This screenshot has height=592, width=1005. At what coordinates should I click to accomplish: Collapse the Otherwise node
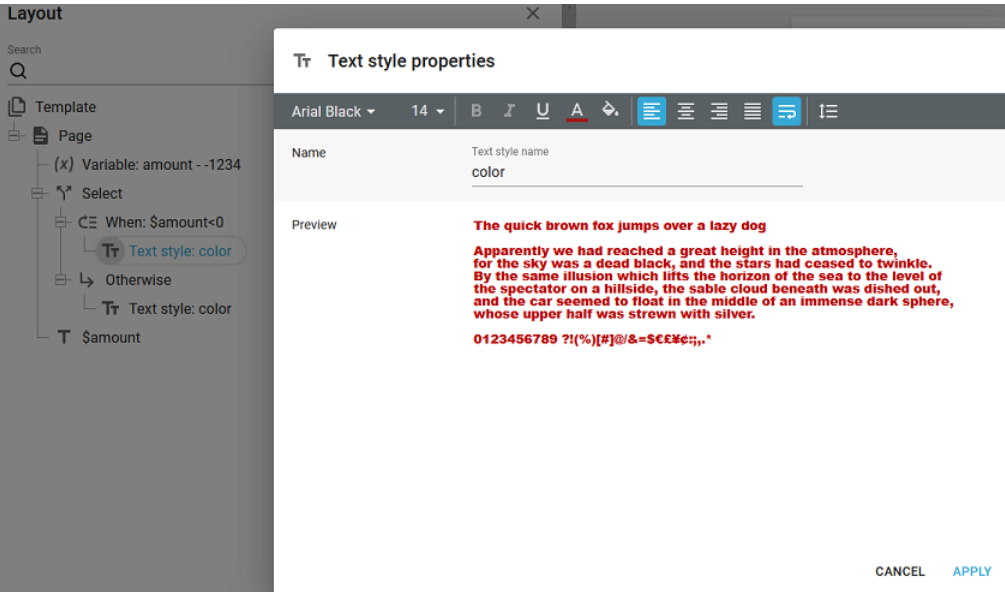pyautogui.click(x=62, y=280)
